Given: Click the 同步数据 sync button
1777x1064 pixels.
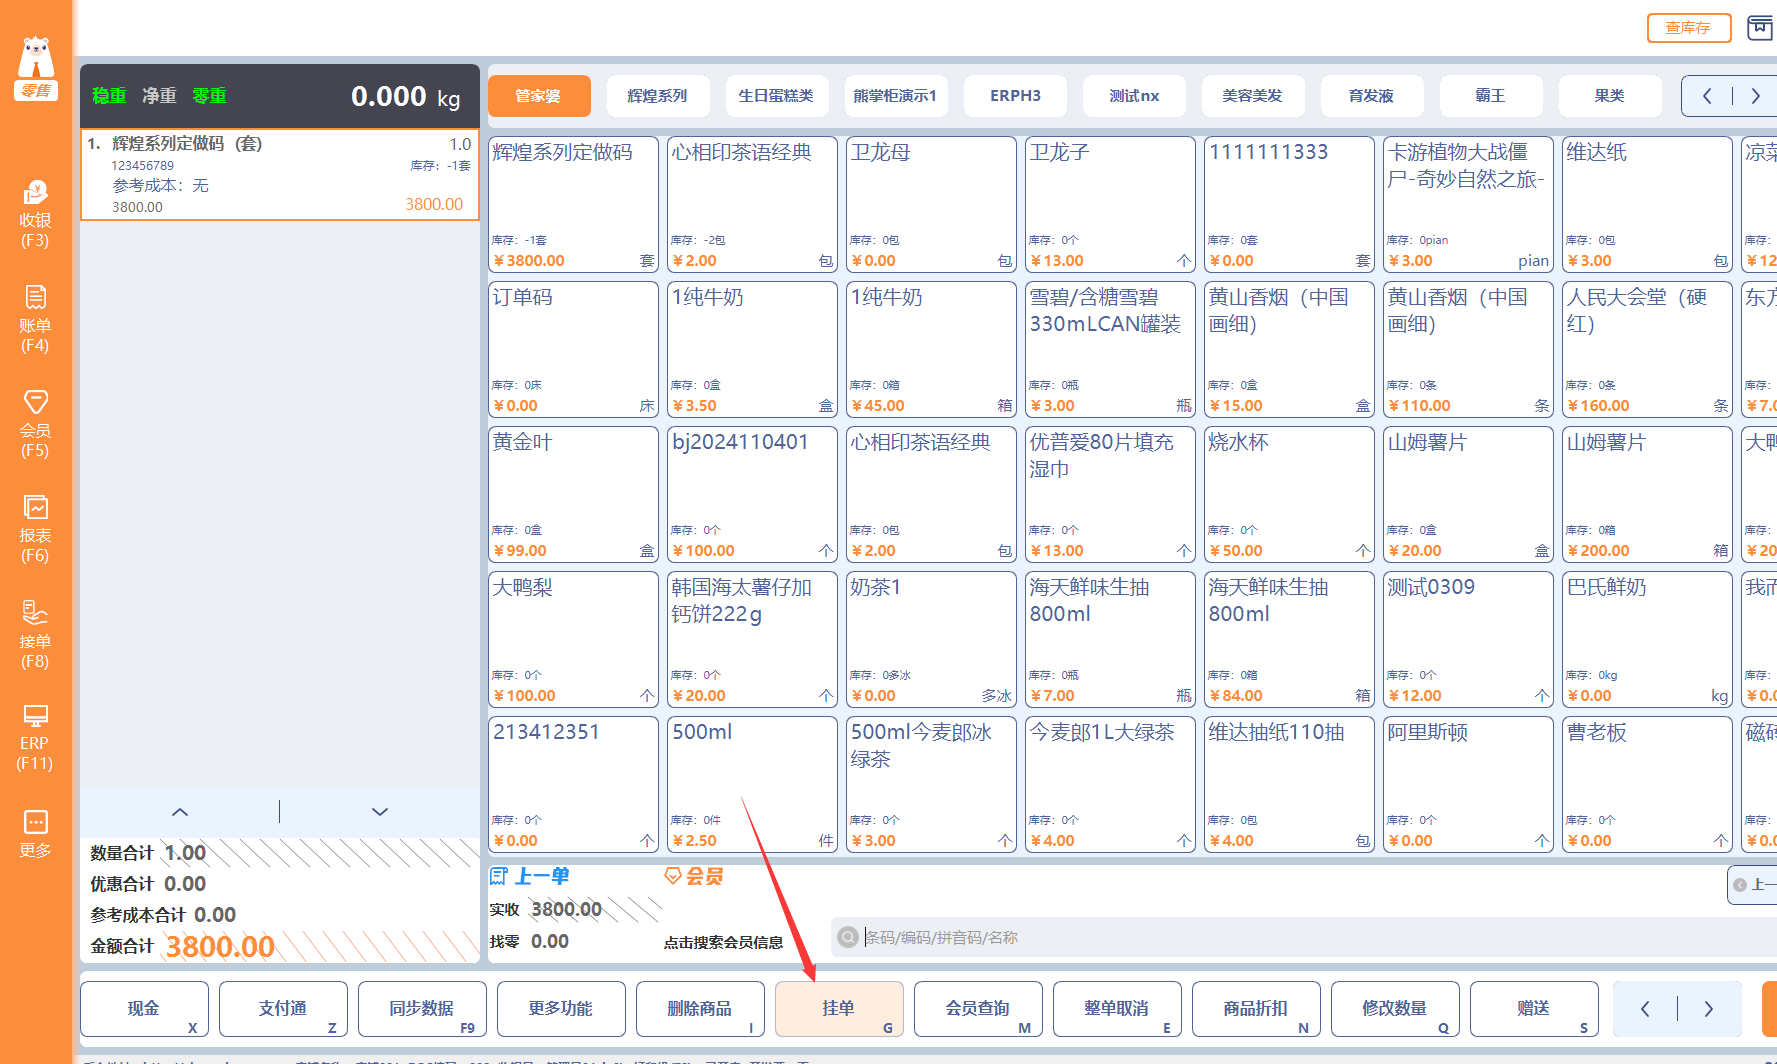Looking at the screenshot, I should (x=423, y=1009).
